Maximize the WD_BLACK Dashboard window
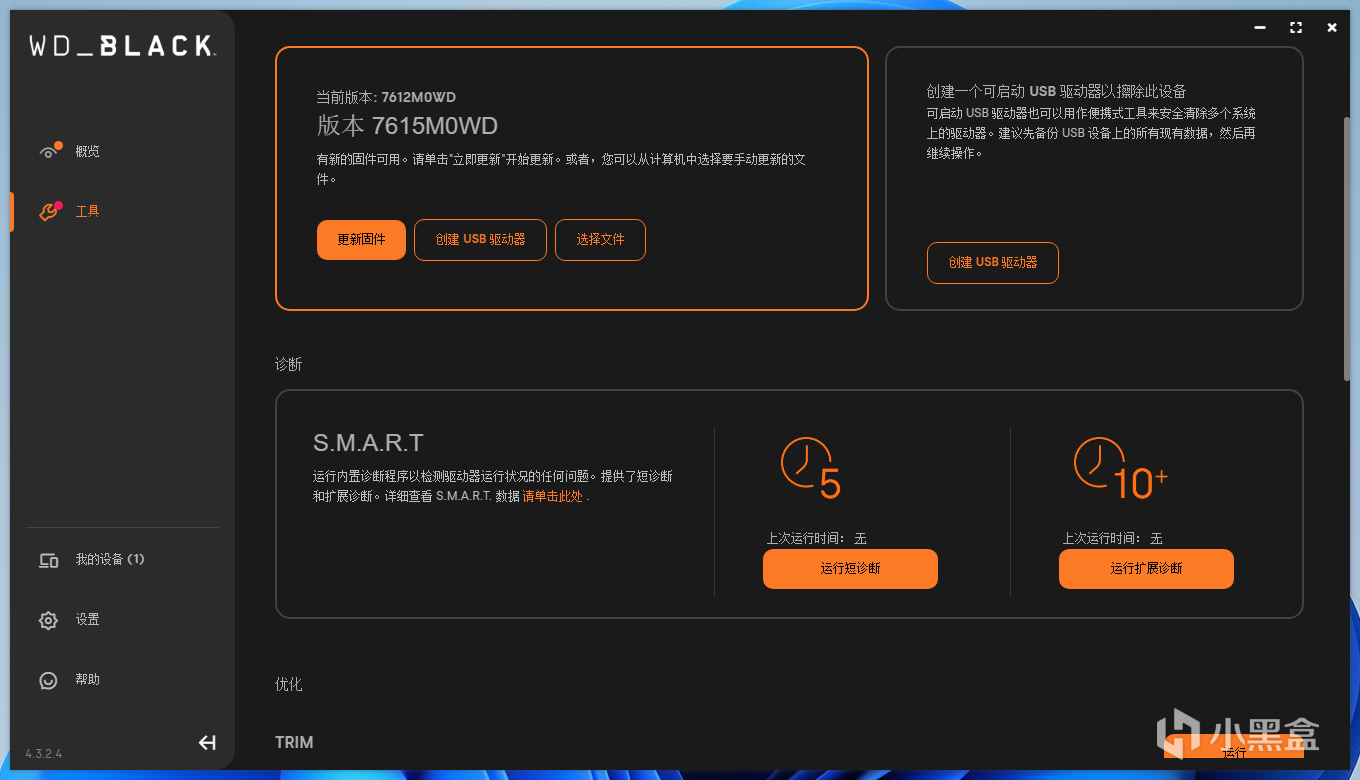Viewport: 1360px width, 780px height. (1296, 28)
